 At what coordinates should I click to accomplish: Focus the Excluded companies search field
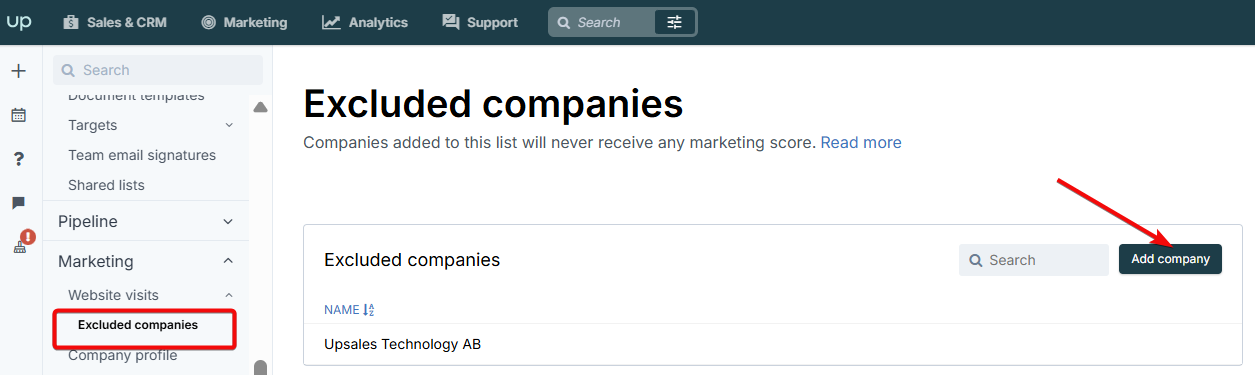(x=1034, y=260)
